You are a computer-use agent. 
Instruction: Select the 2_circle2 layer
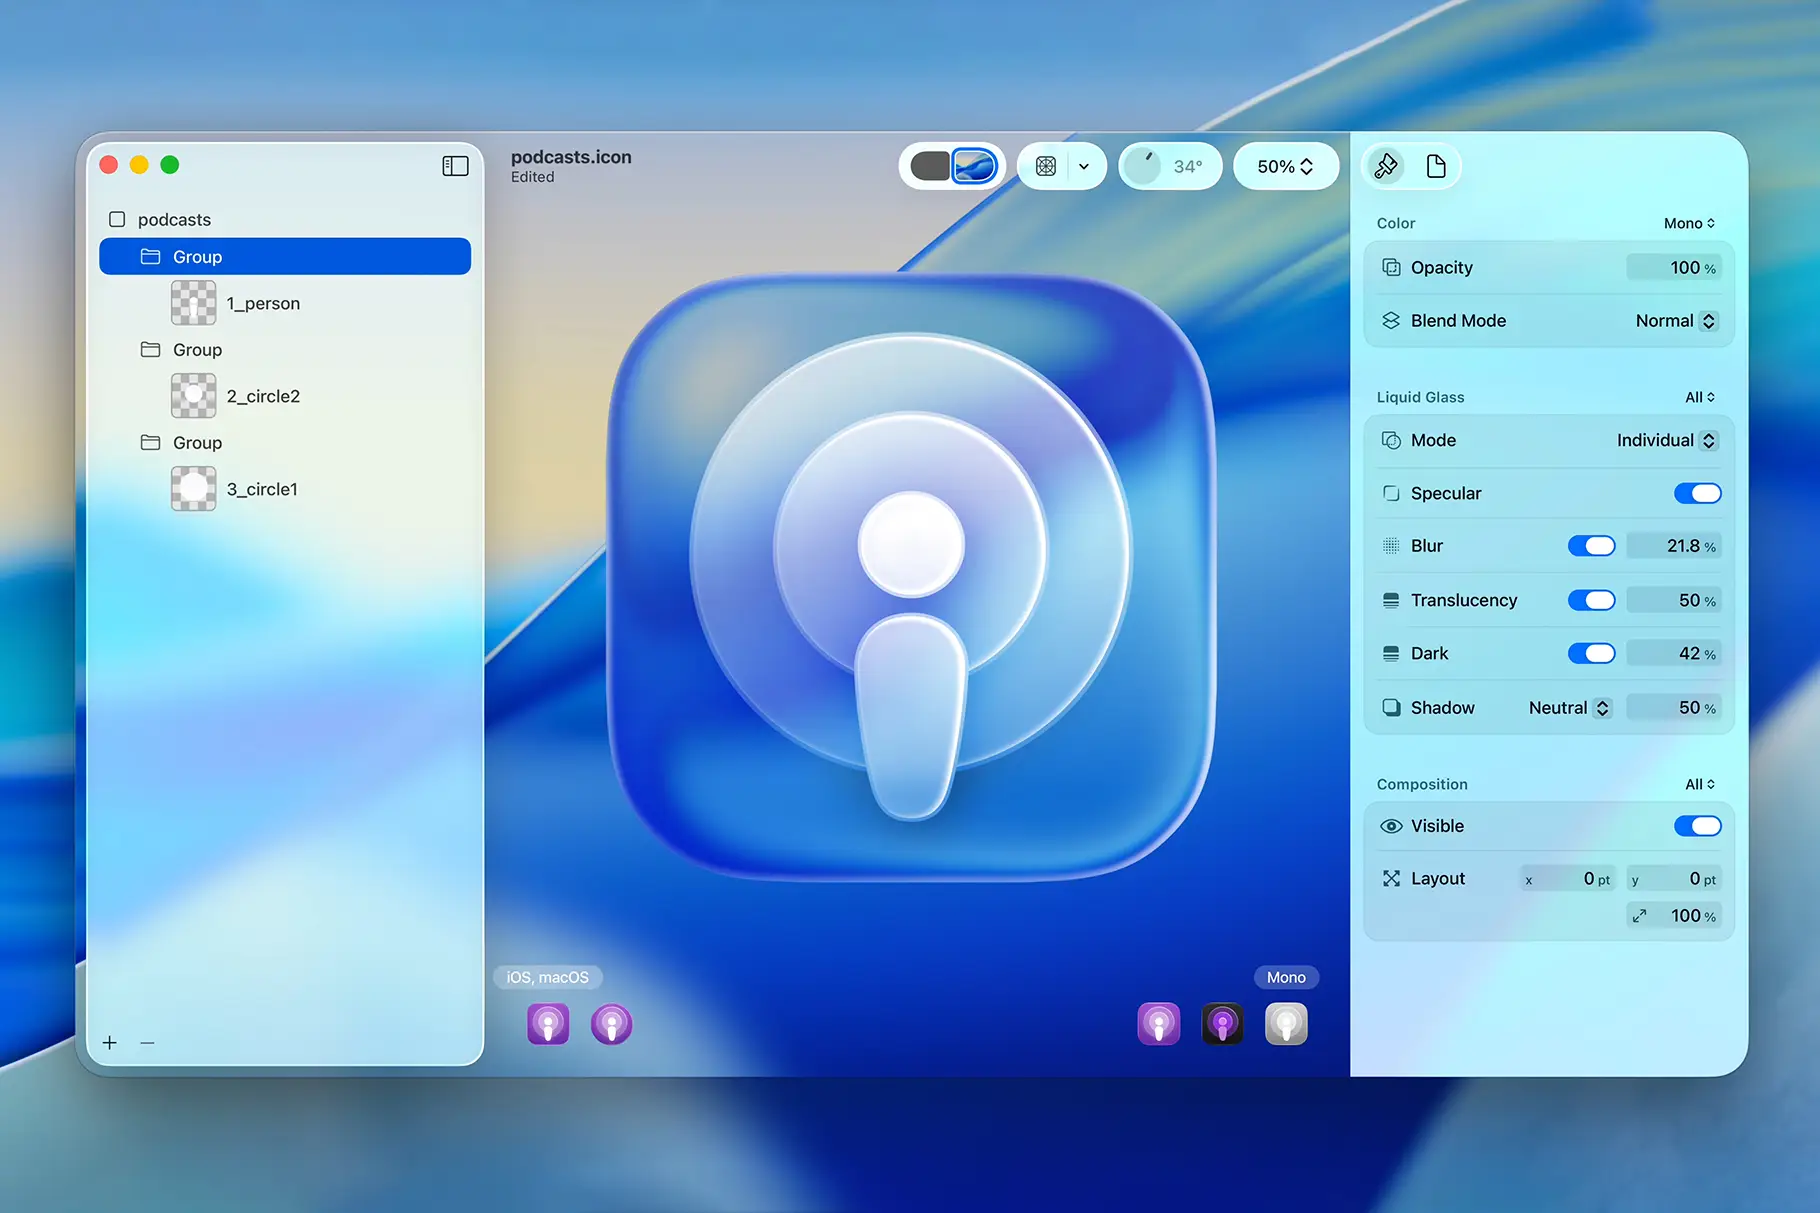pos(285,396)
